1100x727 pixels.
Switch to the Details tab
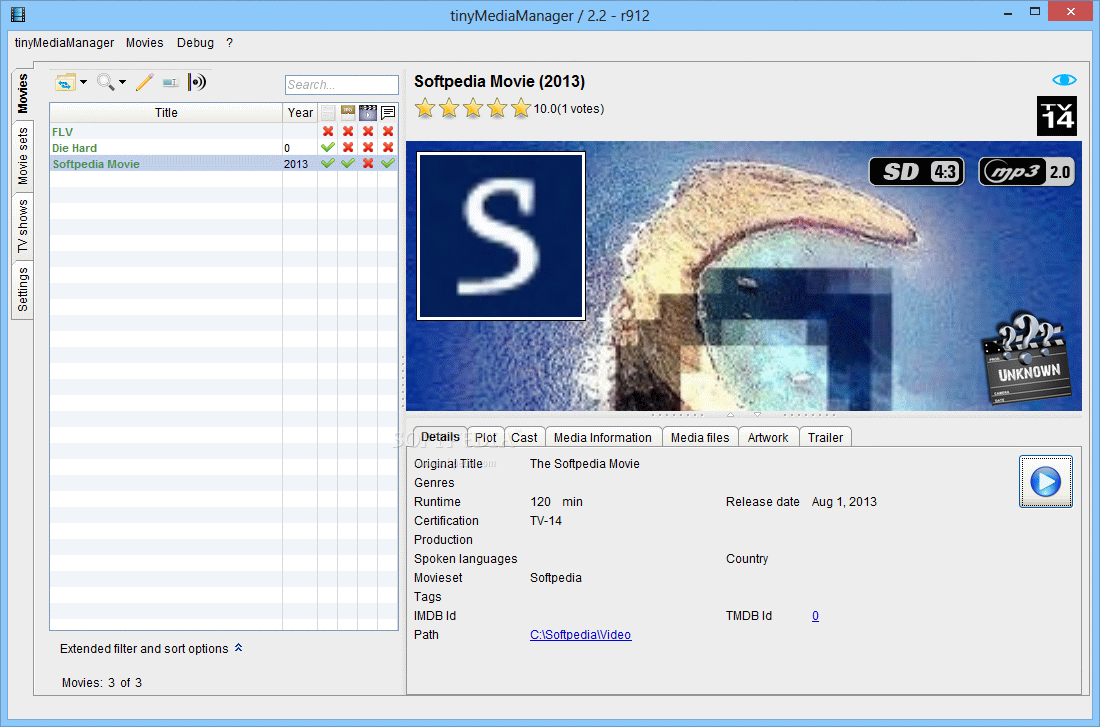[x=440, y=436]
